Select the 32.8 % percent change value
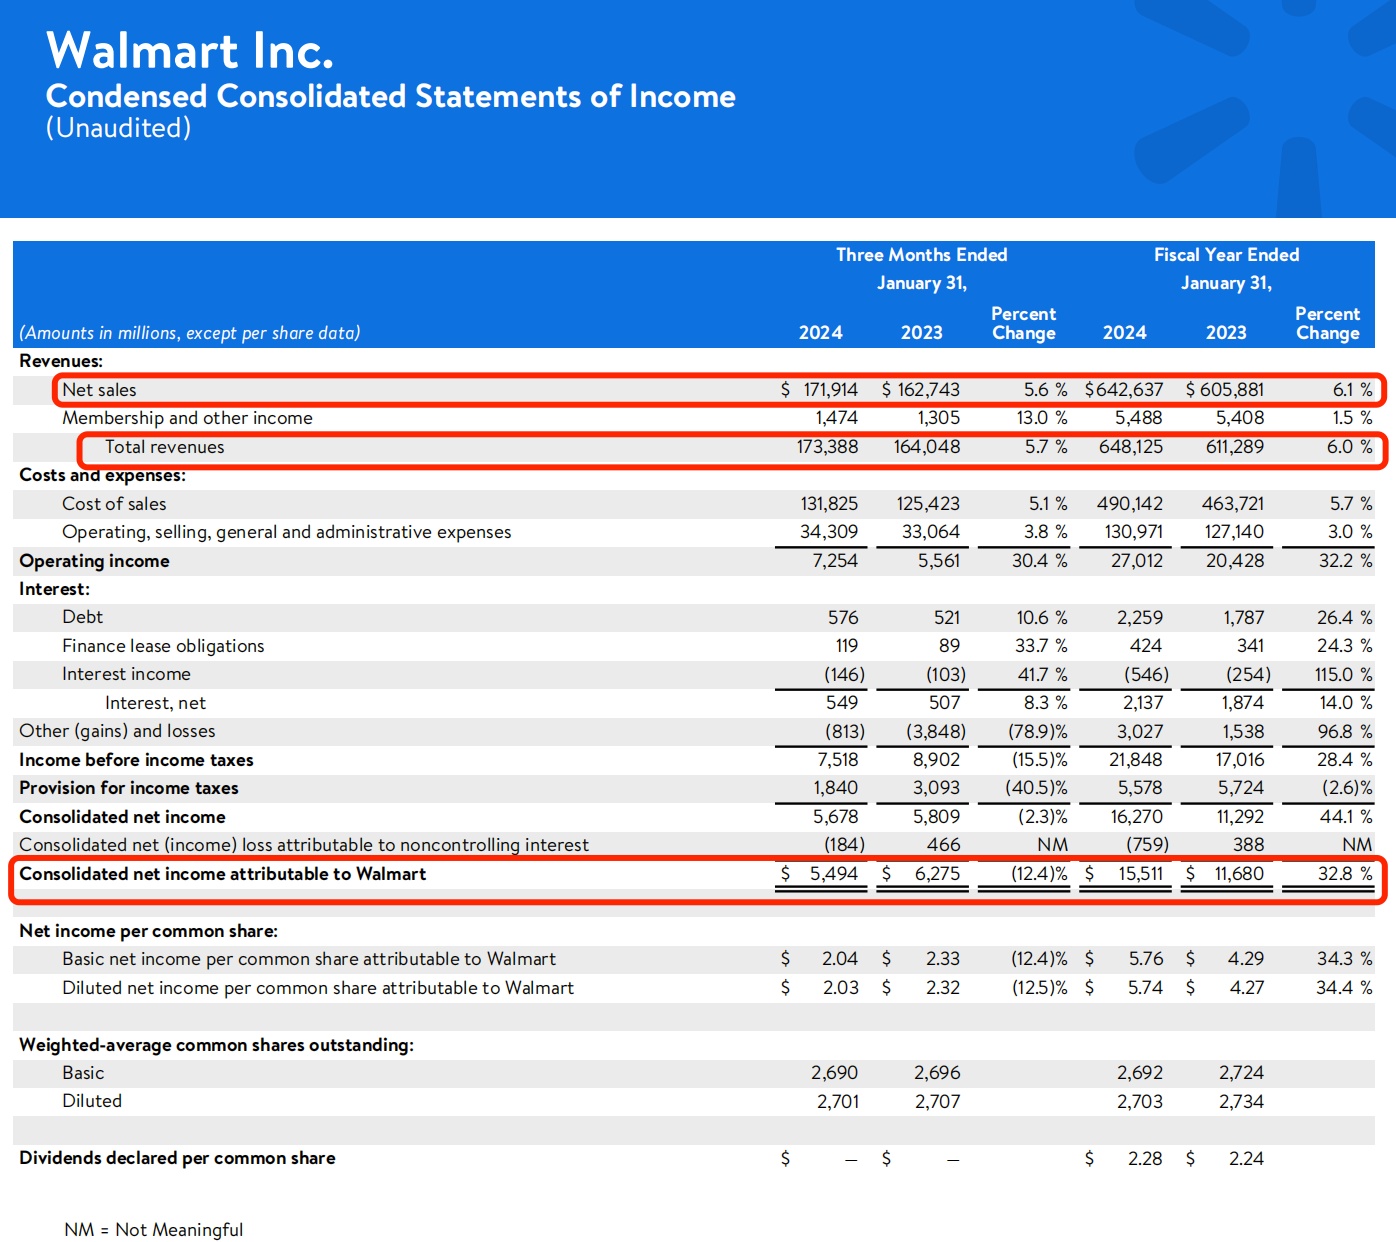The width and height of the screenshot is (1396, 1242). tap(1343, 874)
